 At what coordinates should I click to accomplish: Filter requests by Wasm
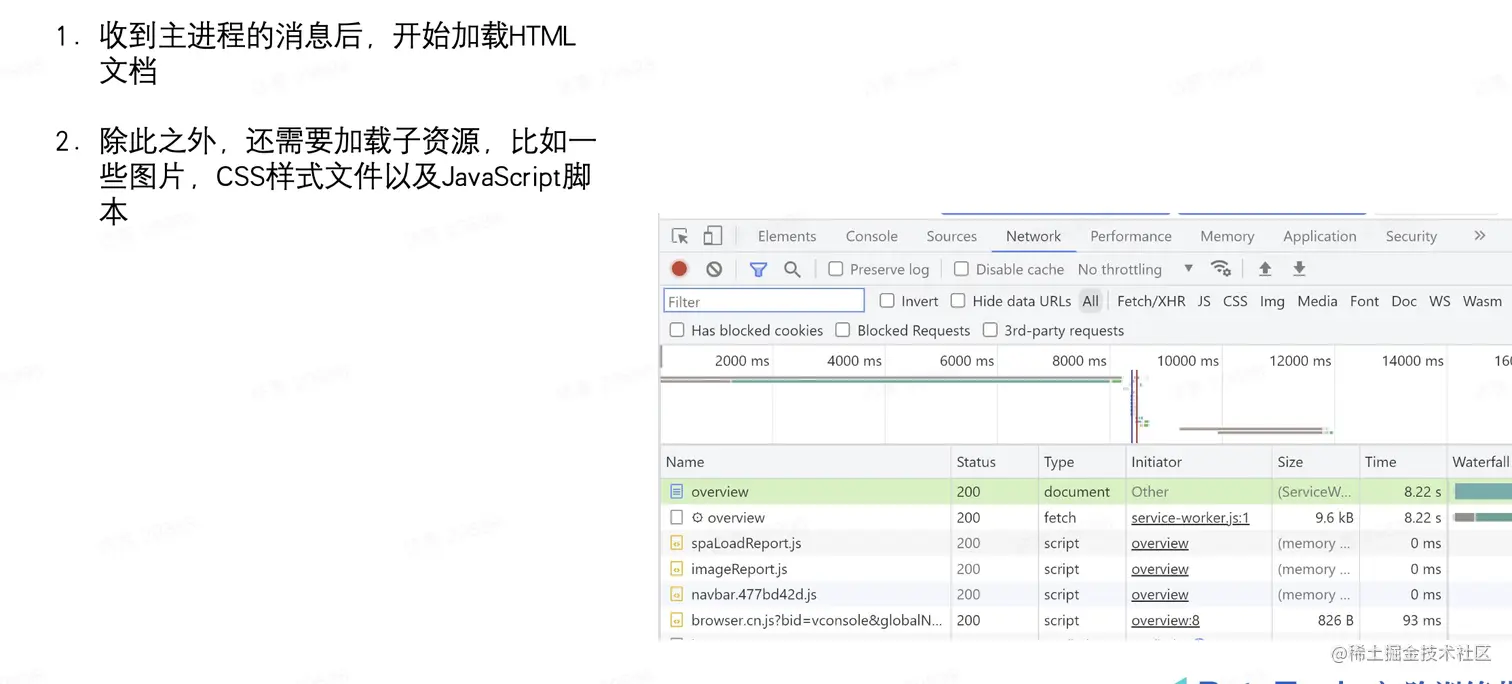1482,301
